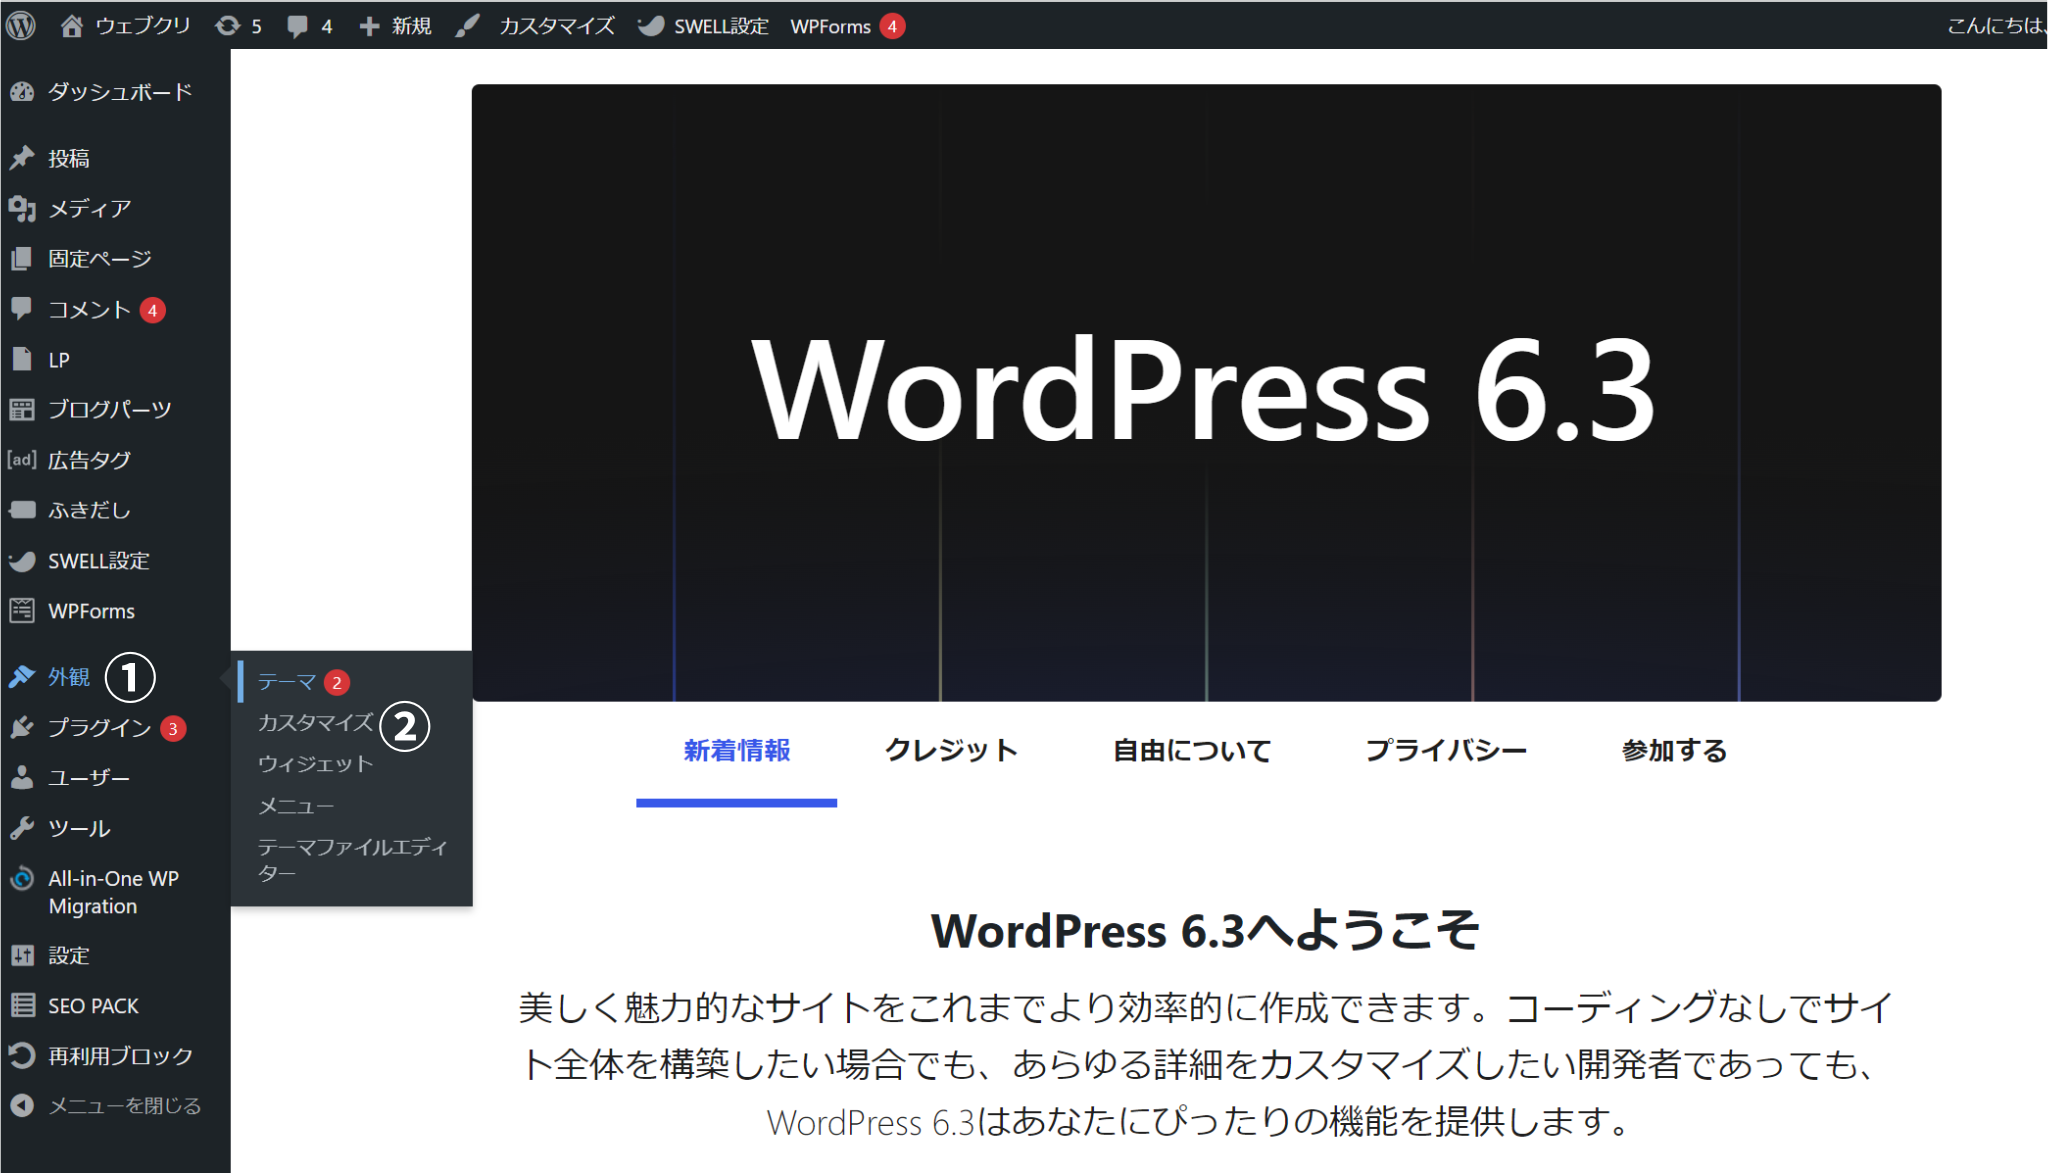The image size is (2048, 1173).
Task: Open ブログパーツ menu label
Action: point(110,409)
